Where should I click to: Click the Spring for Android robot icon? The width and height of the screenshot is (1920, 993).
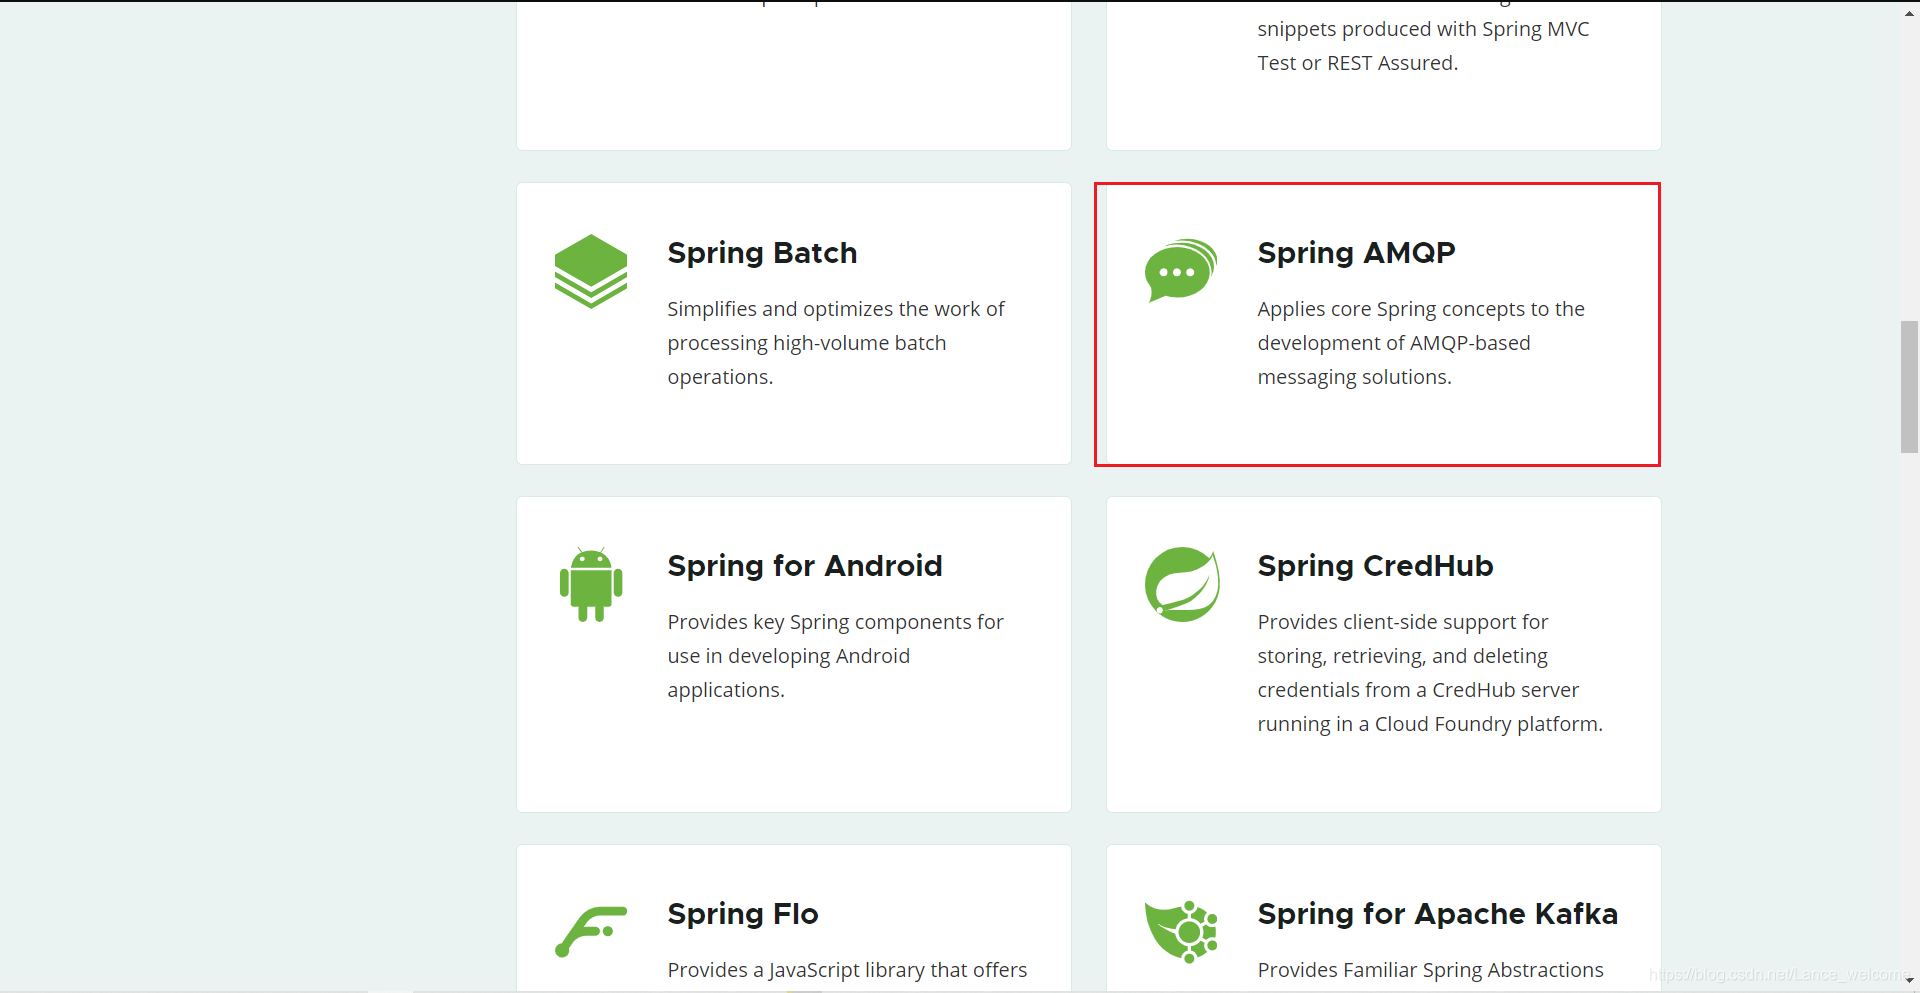point(591,584)
